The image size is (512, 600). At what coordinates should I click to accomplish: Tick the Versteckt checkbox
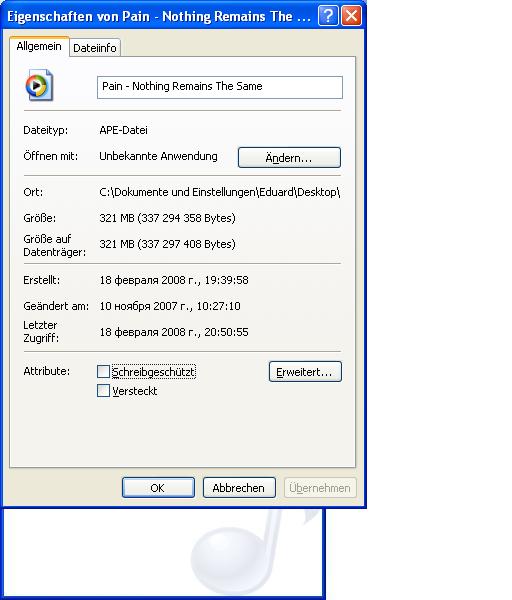[103, 391]
